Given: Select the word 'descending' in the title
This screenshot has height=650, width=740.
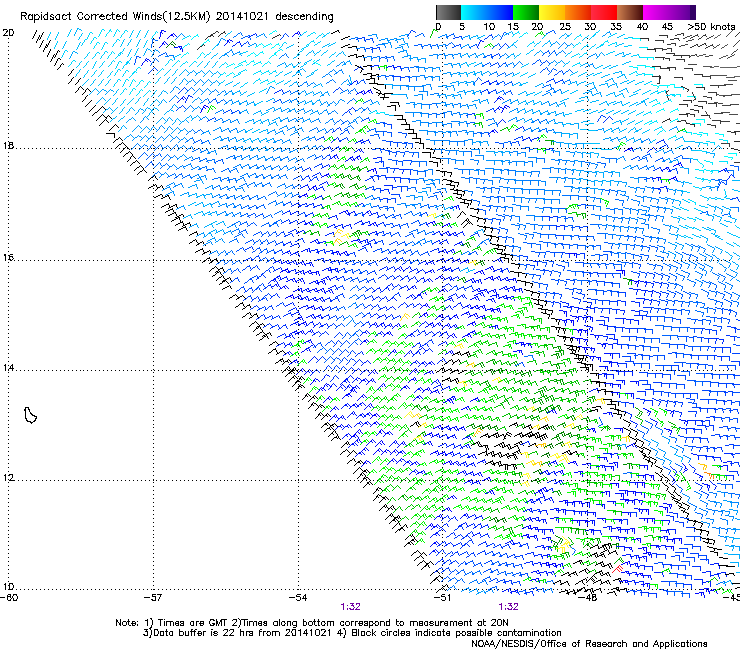Looking at the screenshot, I should (304, 17).
